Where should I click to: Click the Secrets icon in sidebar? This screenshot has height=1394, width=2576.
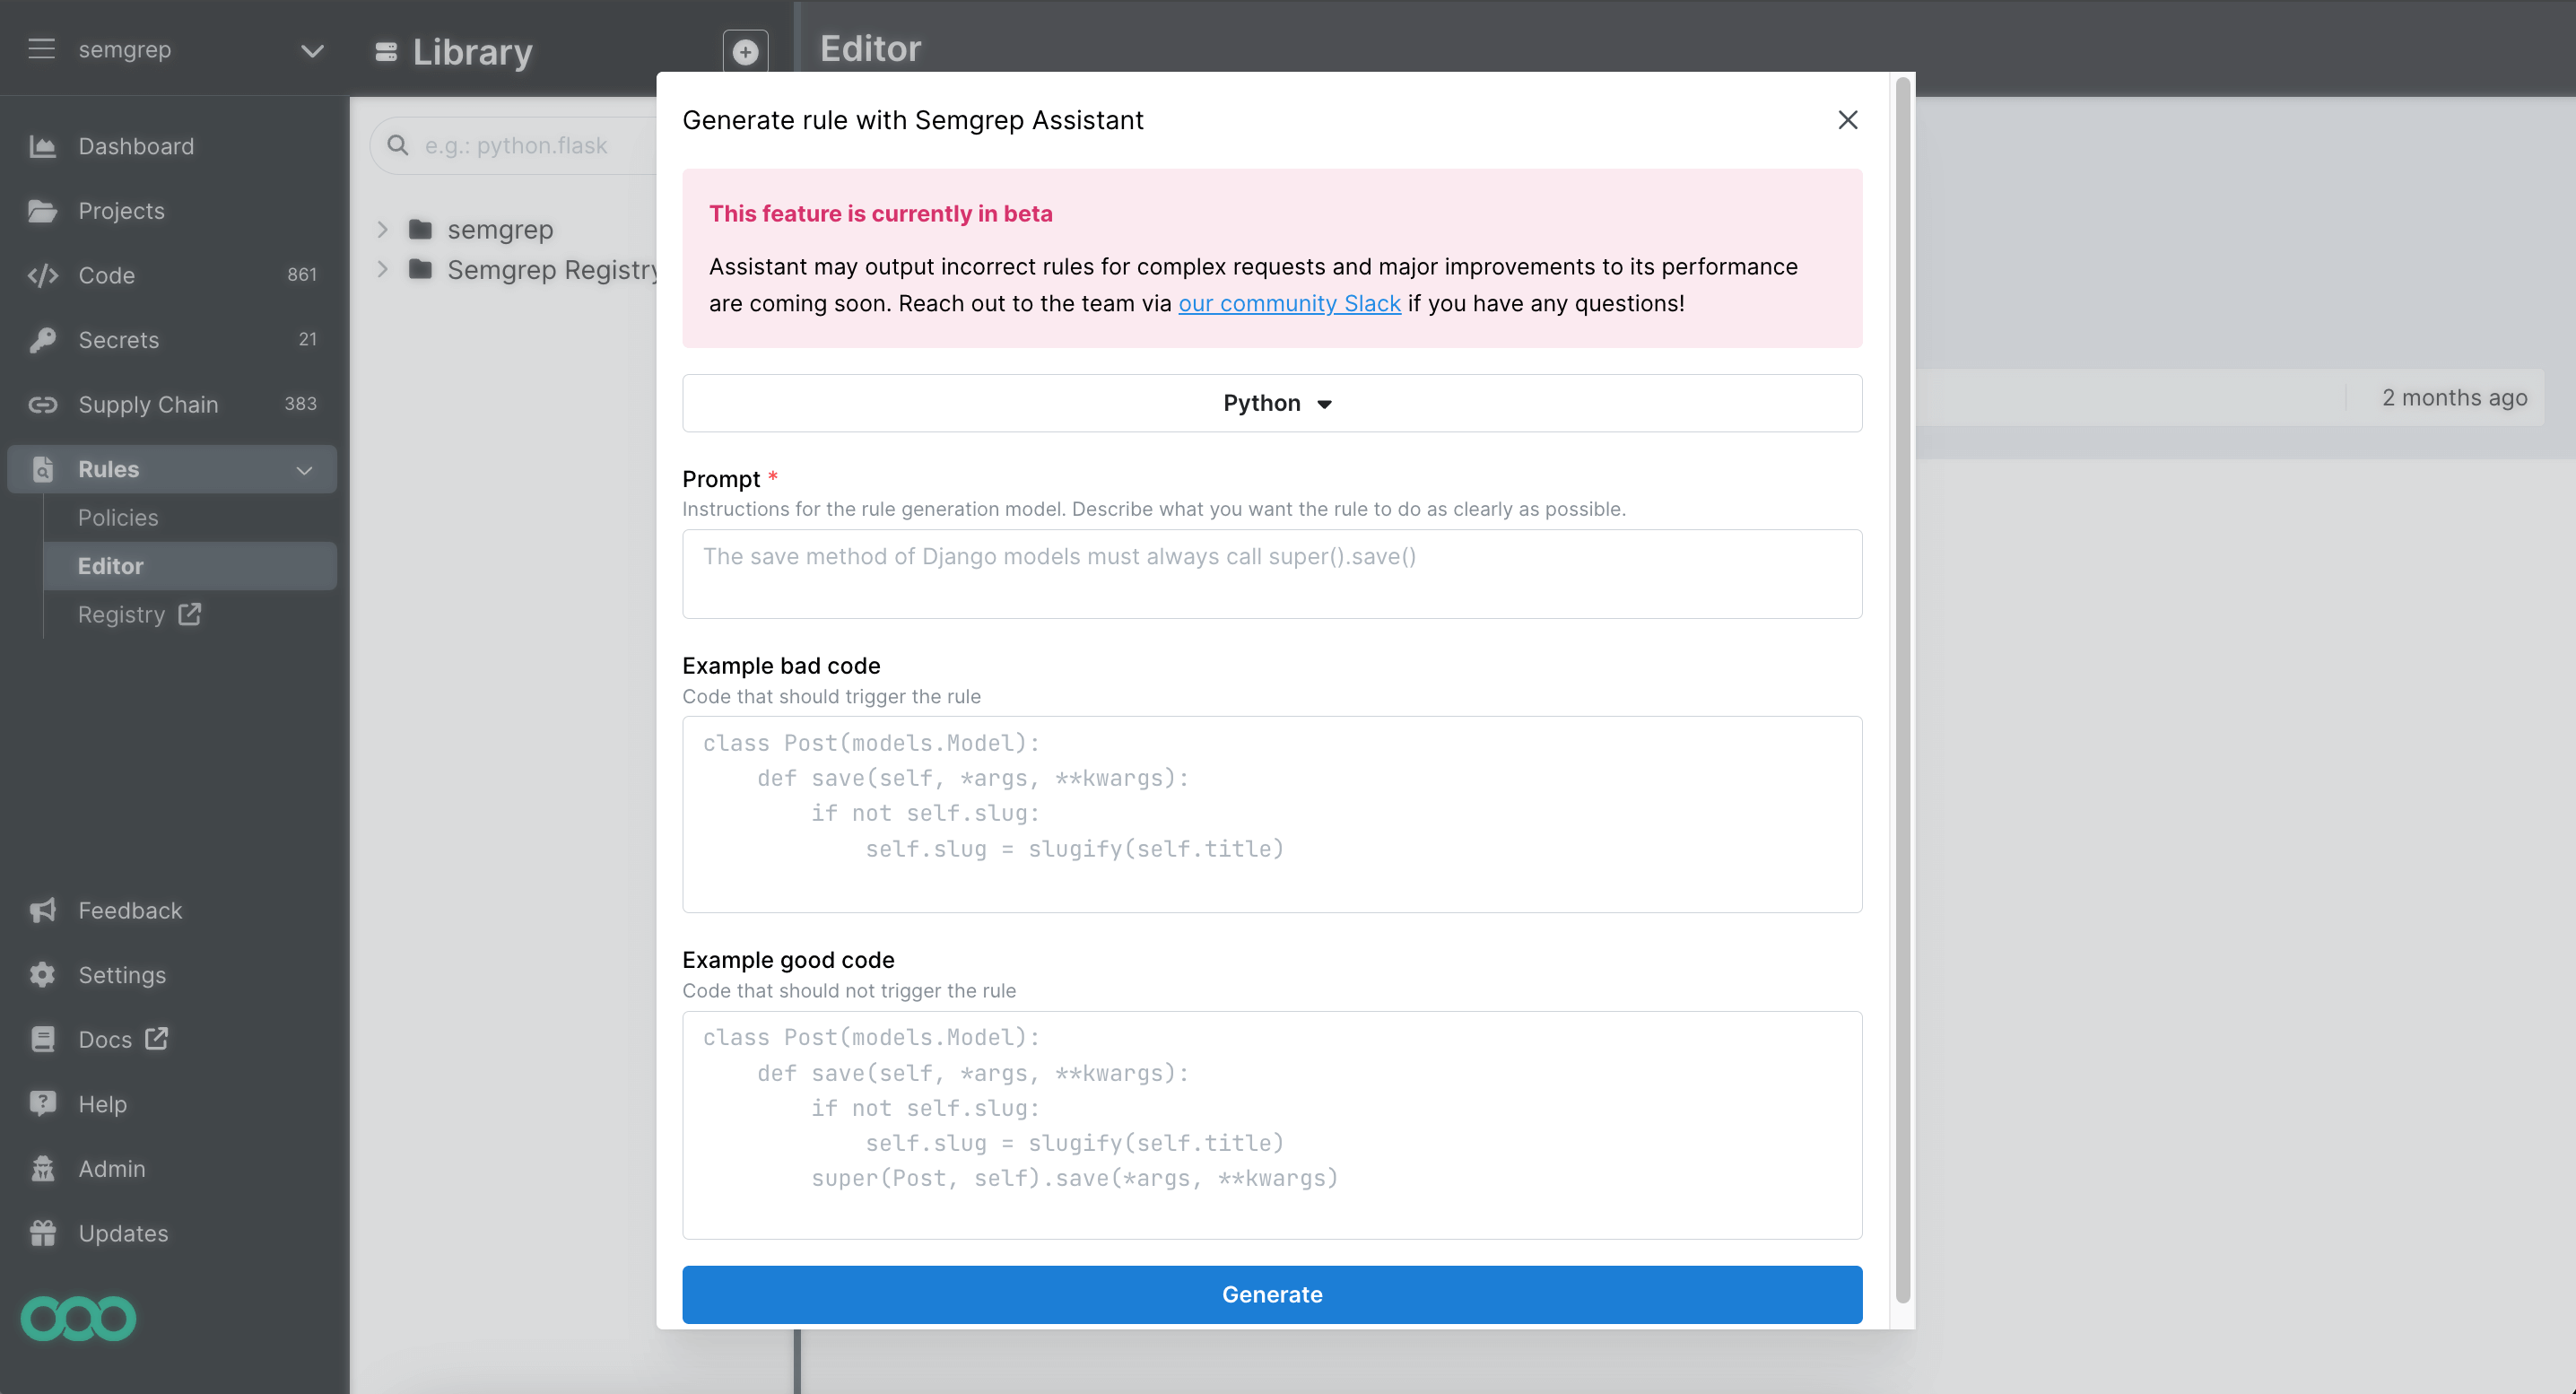[43, 340]
